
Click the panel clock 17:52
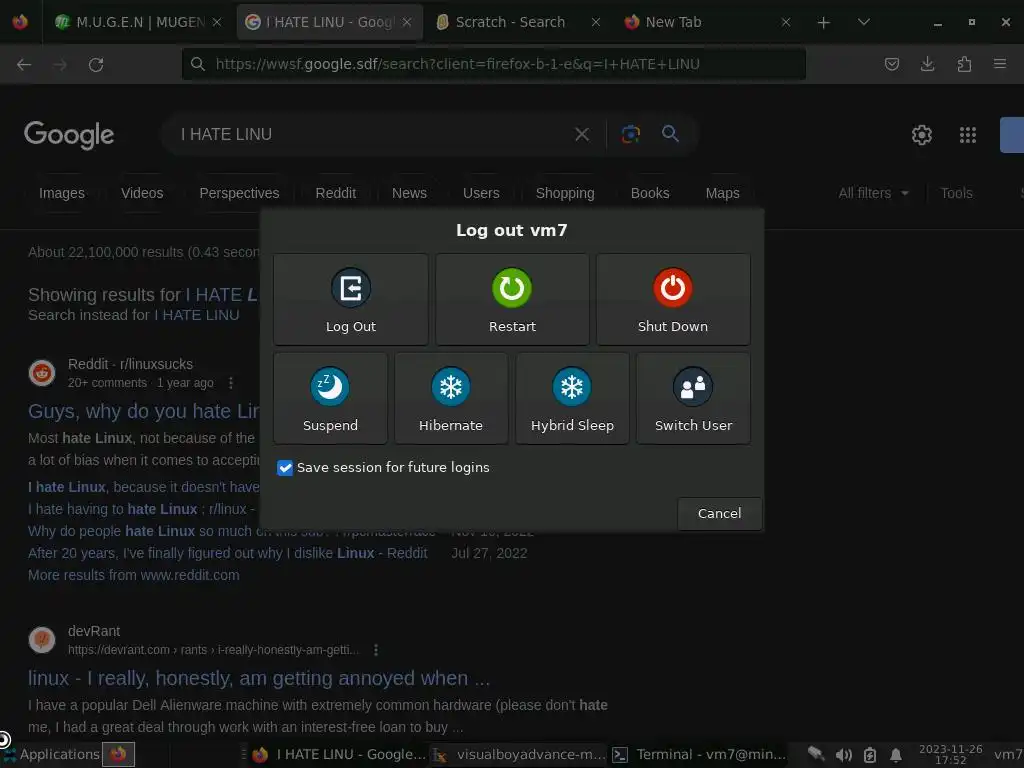click(x=950, y=754)
